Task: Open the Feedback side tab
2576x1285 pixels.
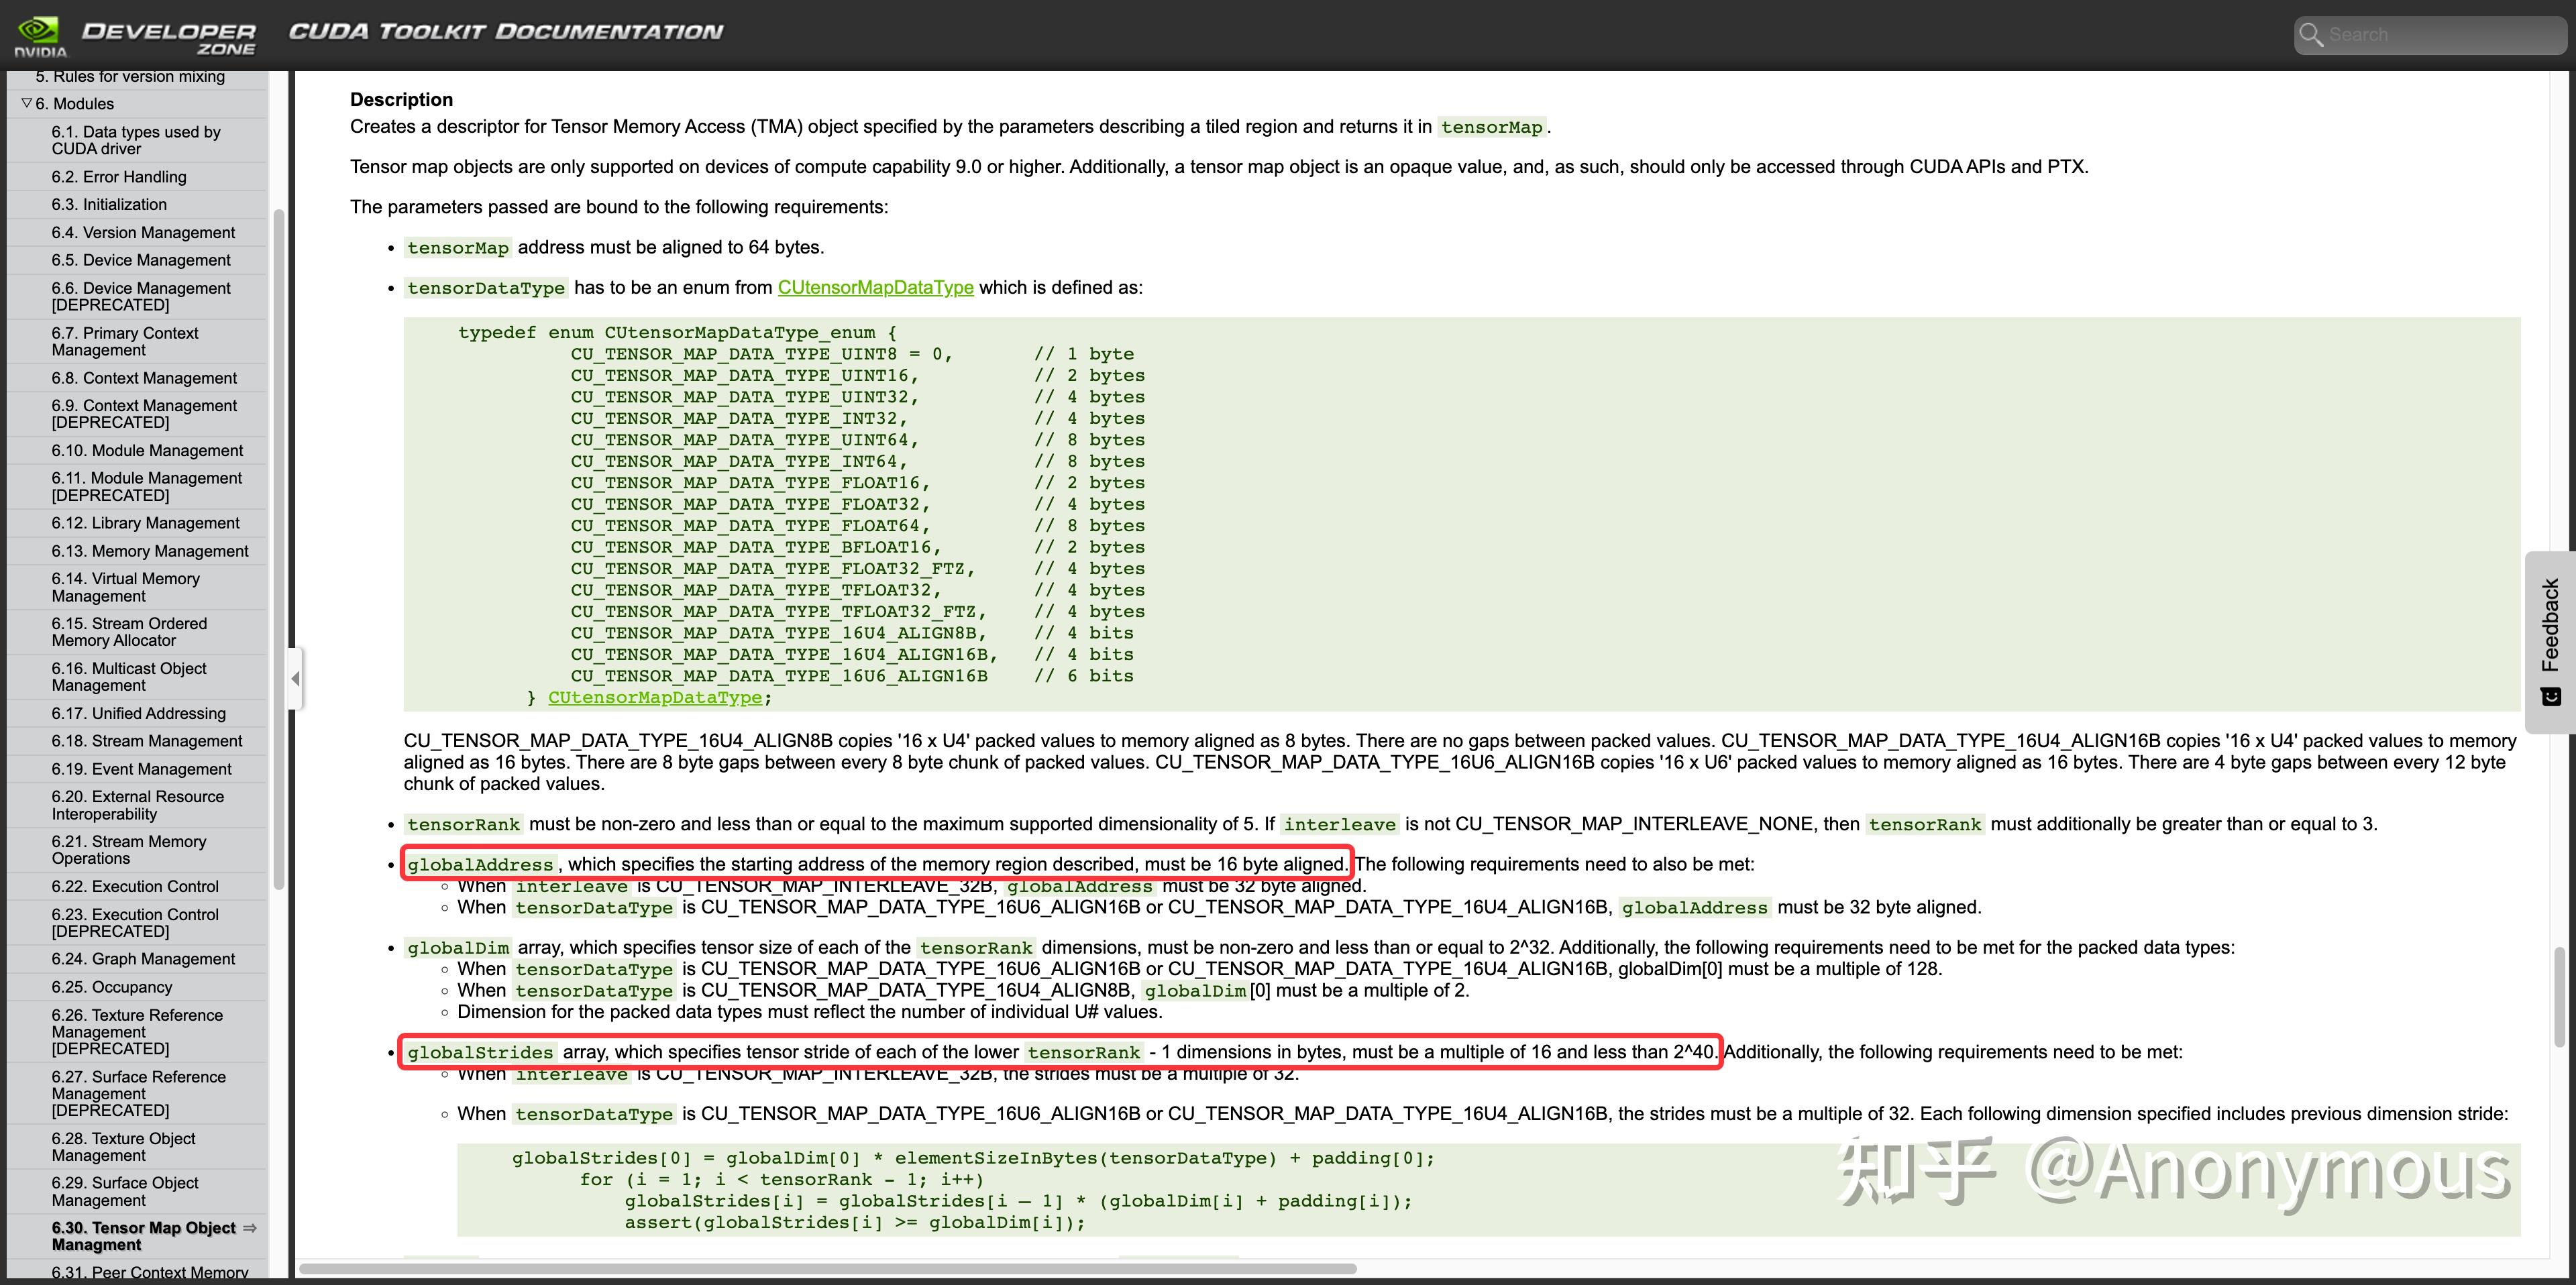Action: [x=2551, y=625]
